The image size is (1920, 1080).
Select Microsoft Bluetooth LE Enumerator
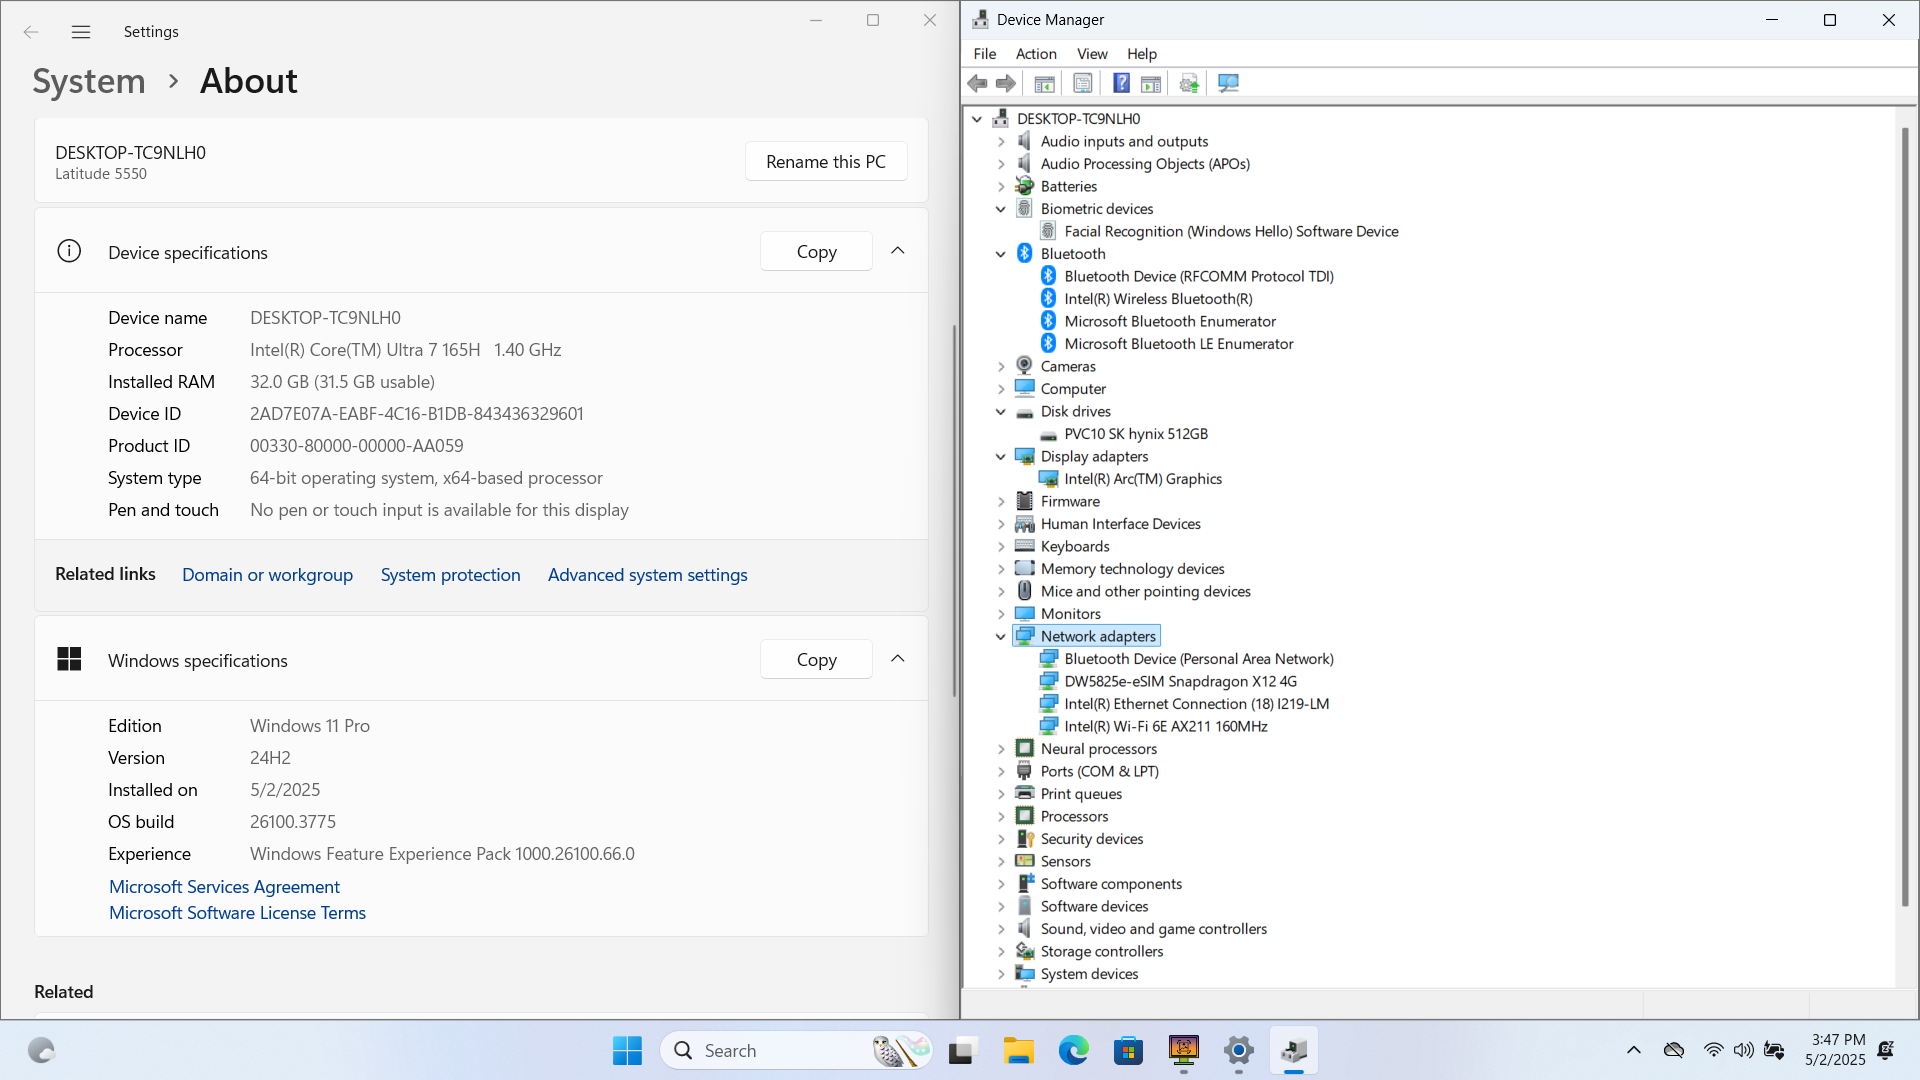coord(1178,344)
